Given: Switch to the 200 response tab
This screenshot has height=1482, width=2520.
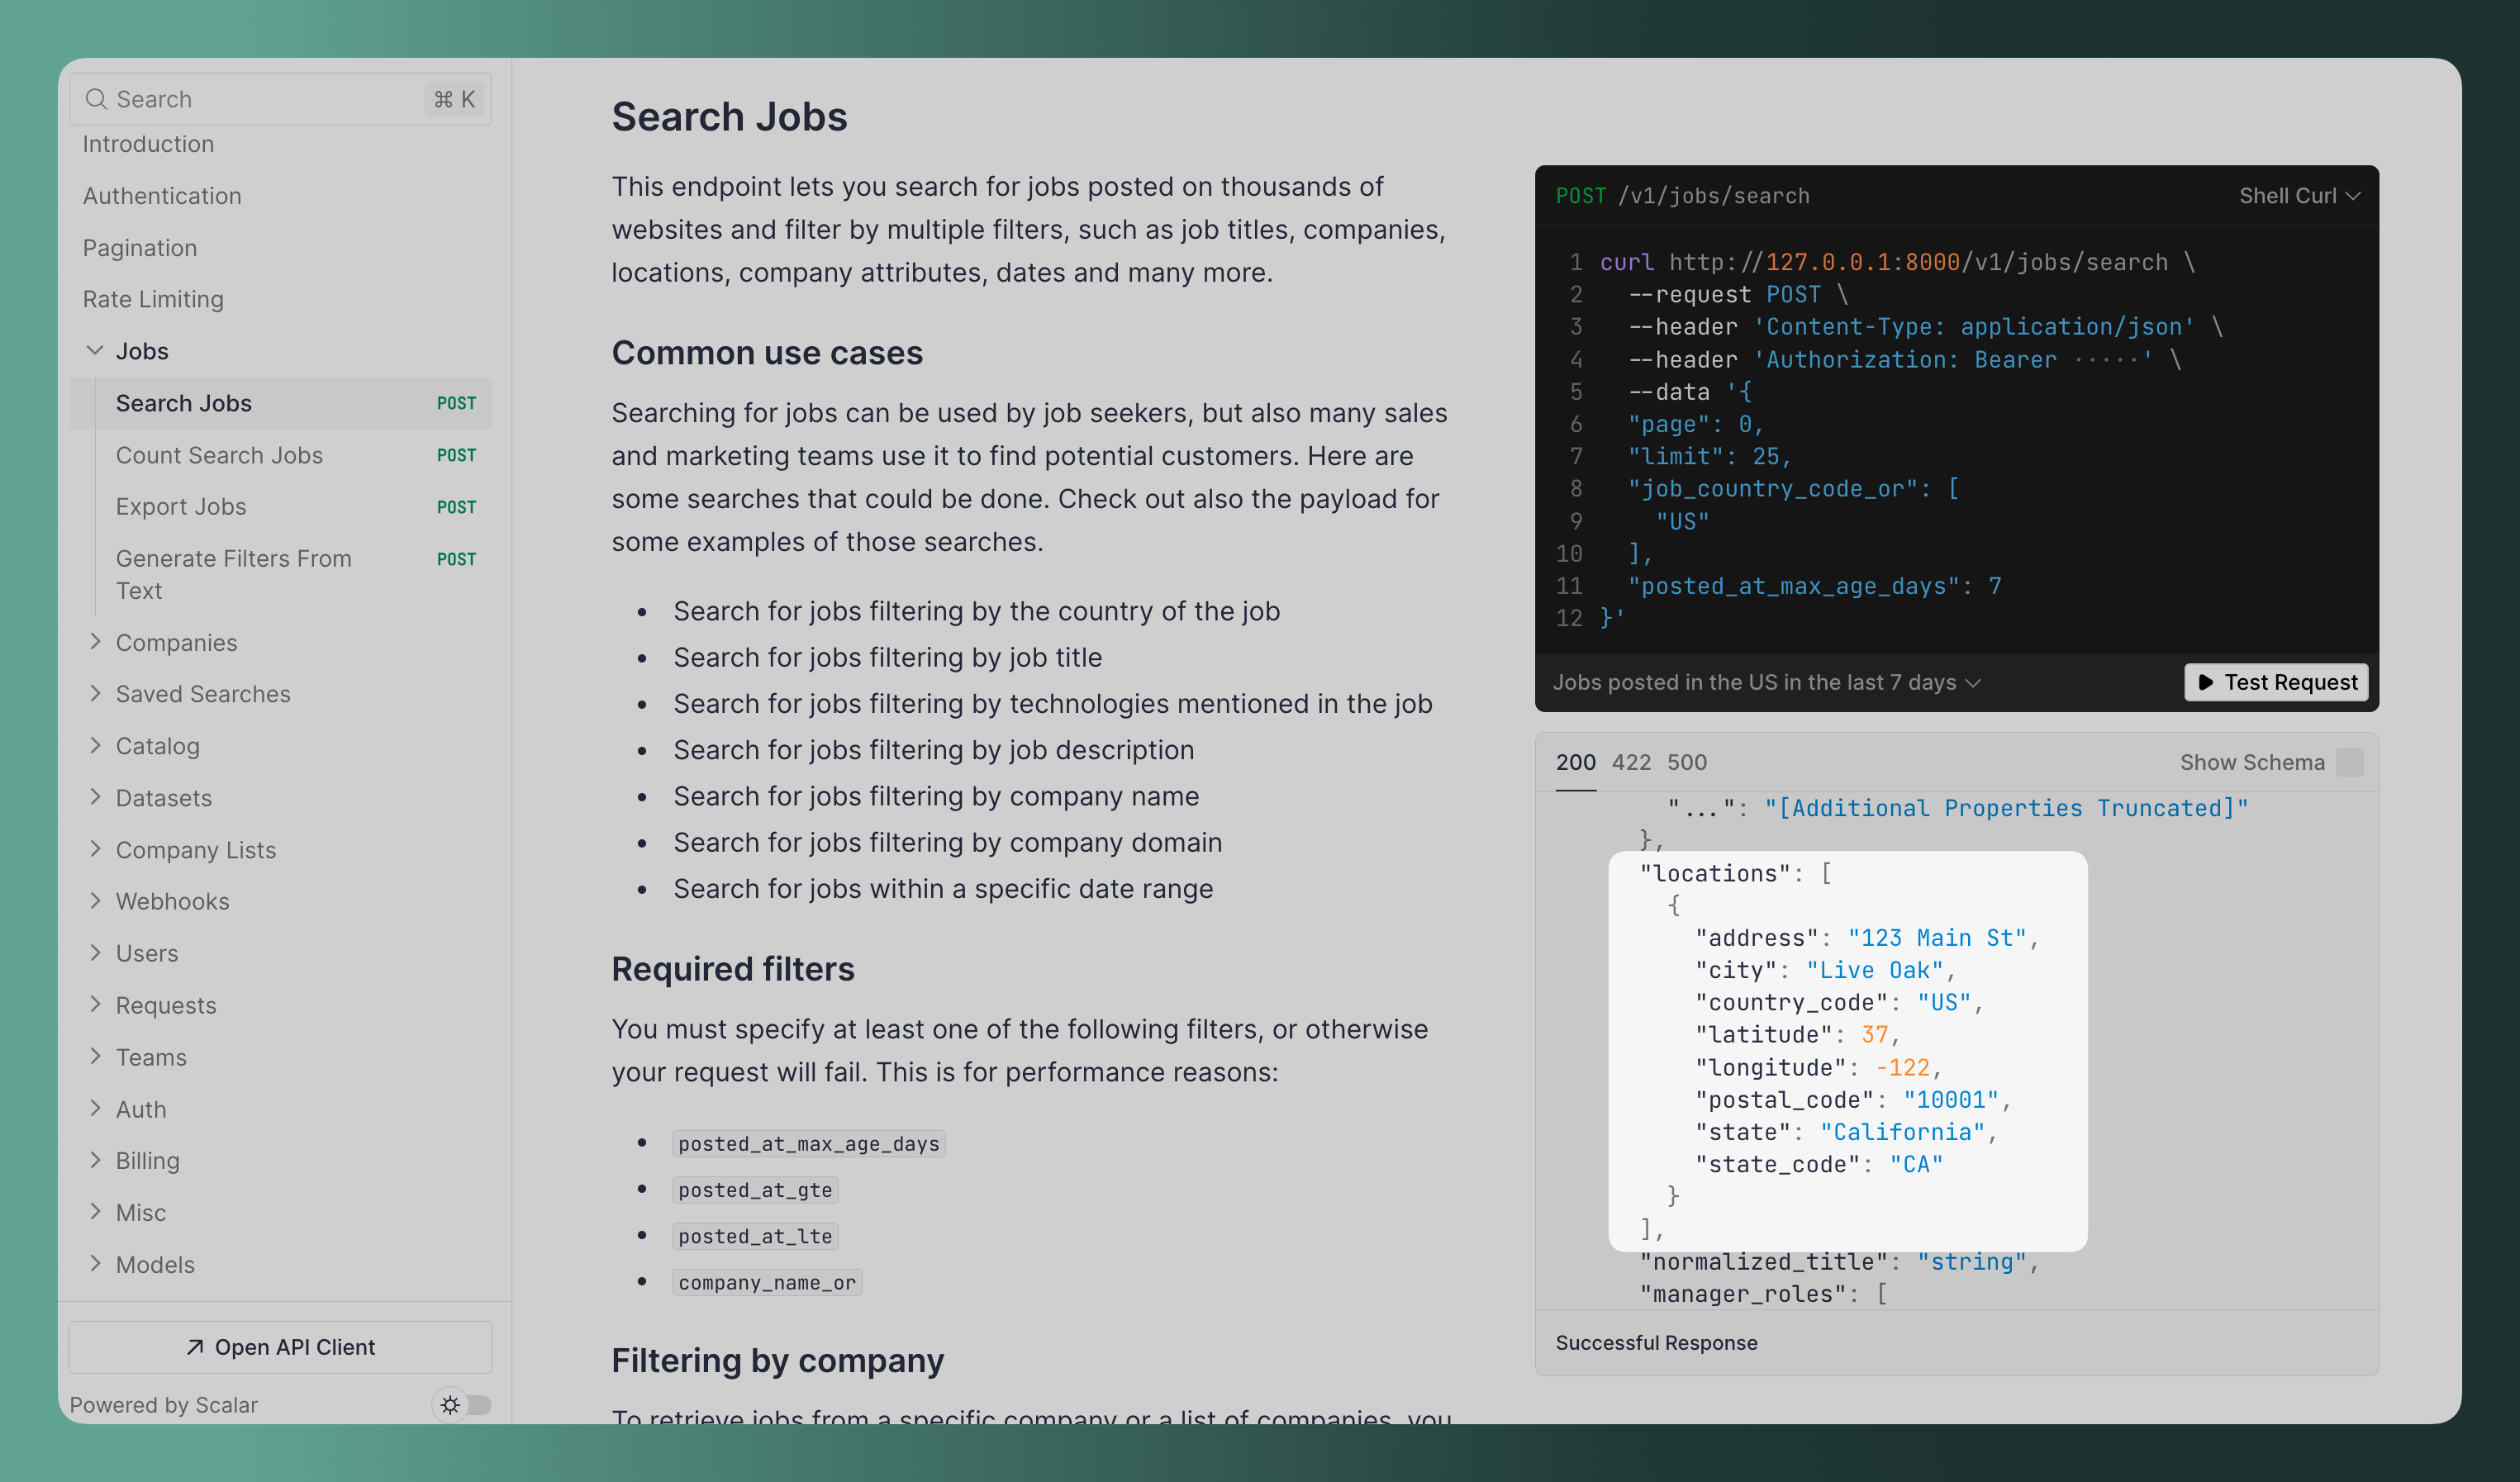Looking at the screenshot, I should pyautogui.click(x=1575, y=762).
